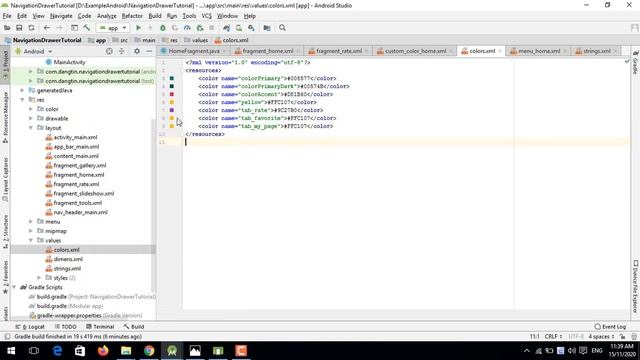This screenshot has height=360, width=640.
Task: Open Project Structure folder icon
Action: pos(267,28)
